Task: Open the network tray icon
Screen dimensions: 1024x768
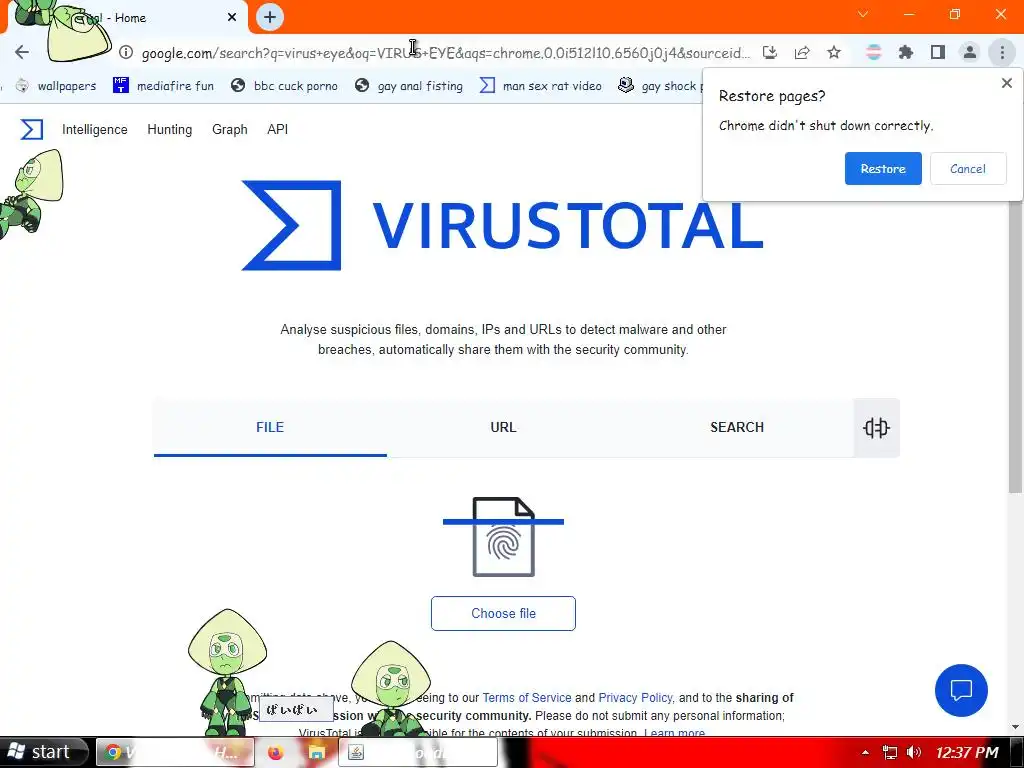Action: [x=889, y=752]
